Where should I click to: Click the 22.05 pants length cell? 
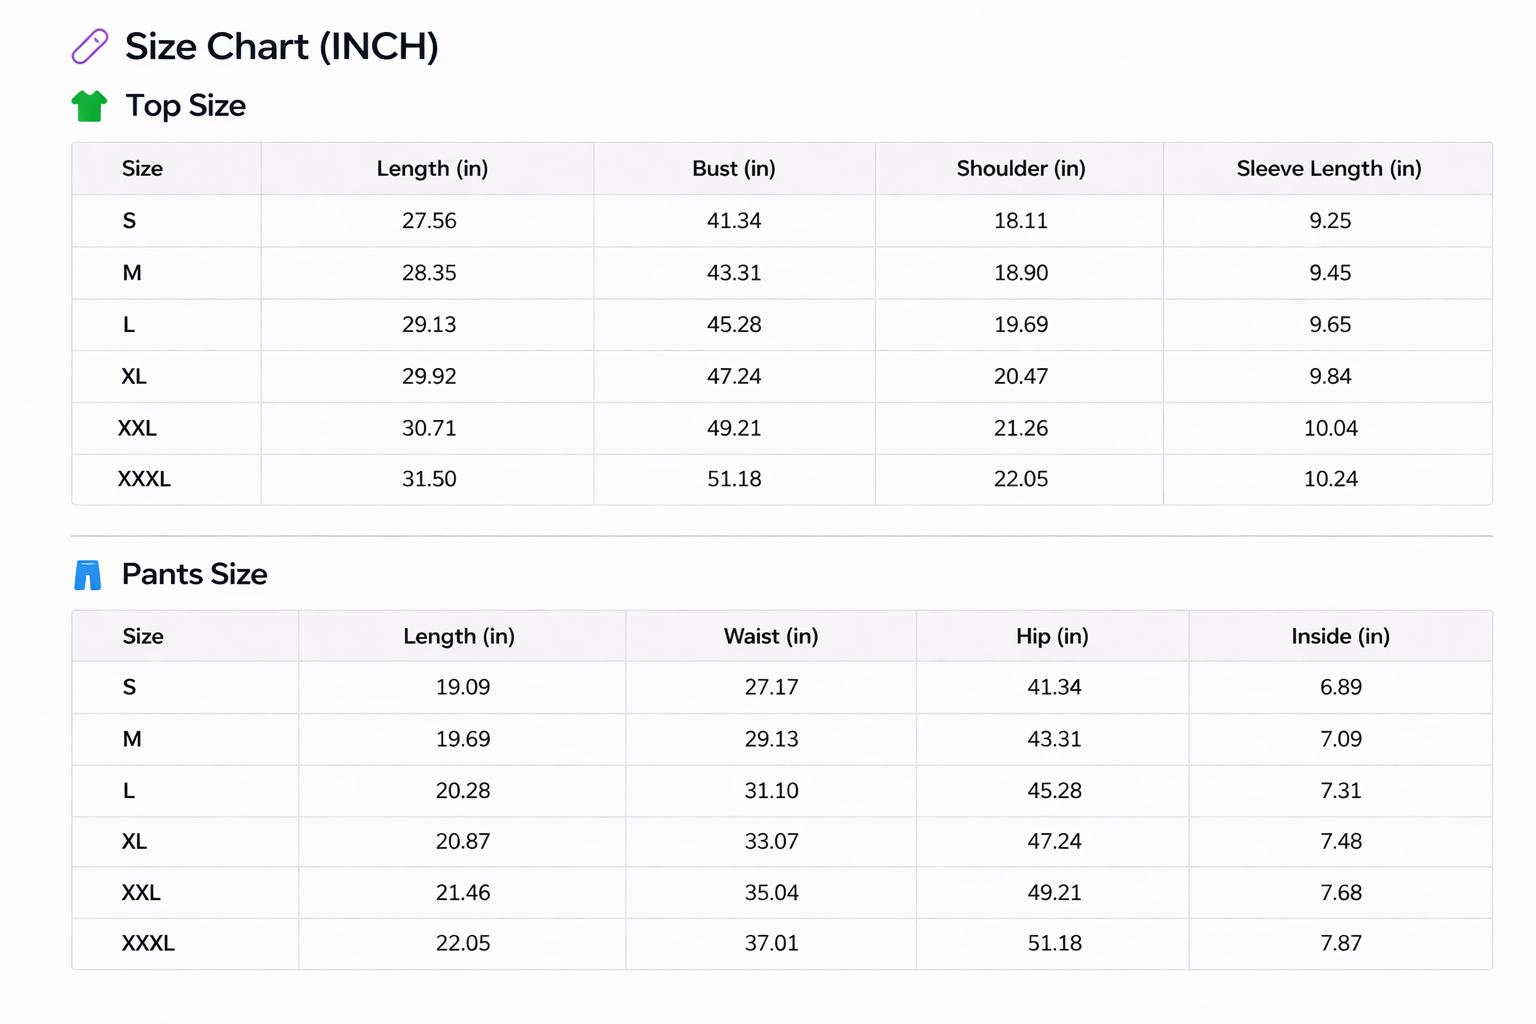462,943
